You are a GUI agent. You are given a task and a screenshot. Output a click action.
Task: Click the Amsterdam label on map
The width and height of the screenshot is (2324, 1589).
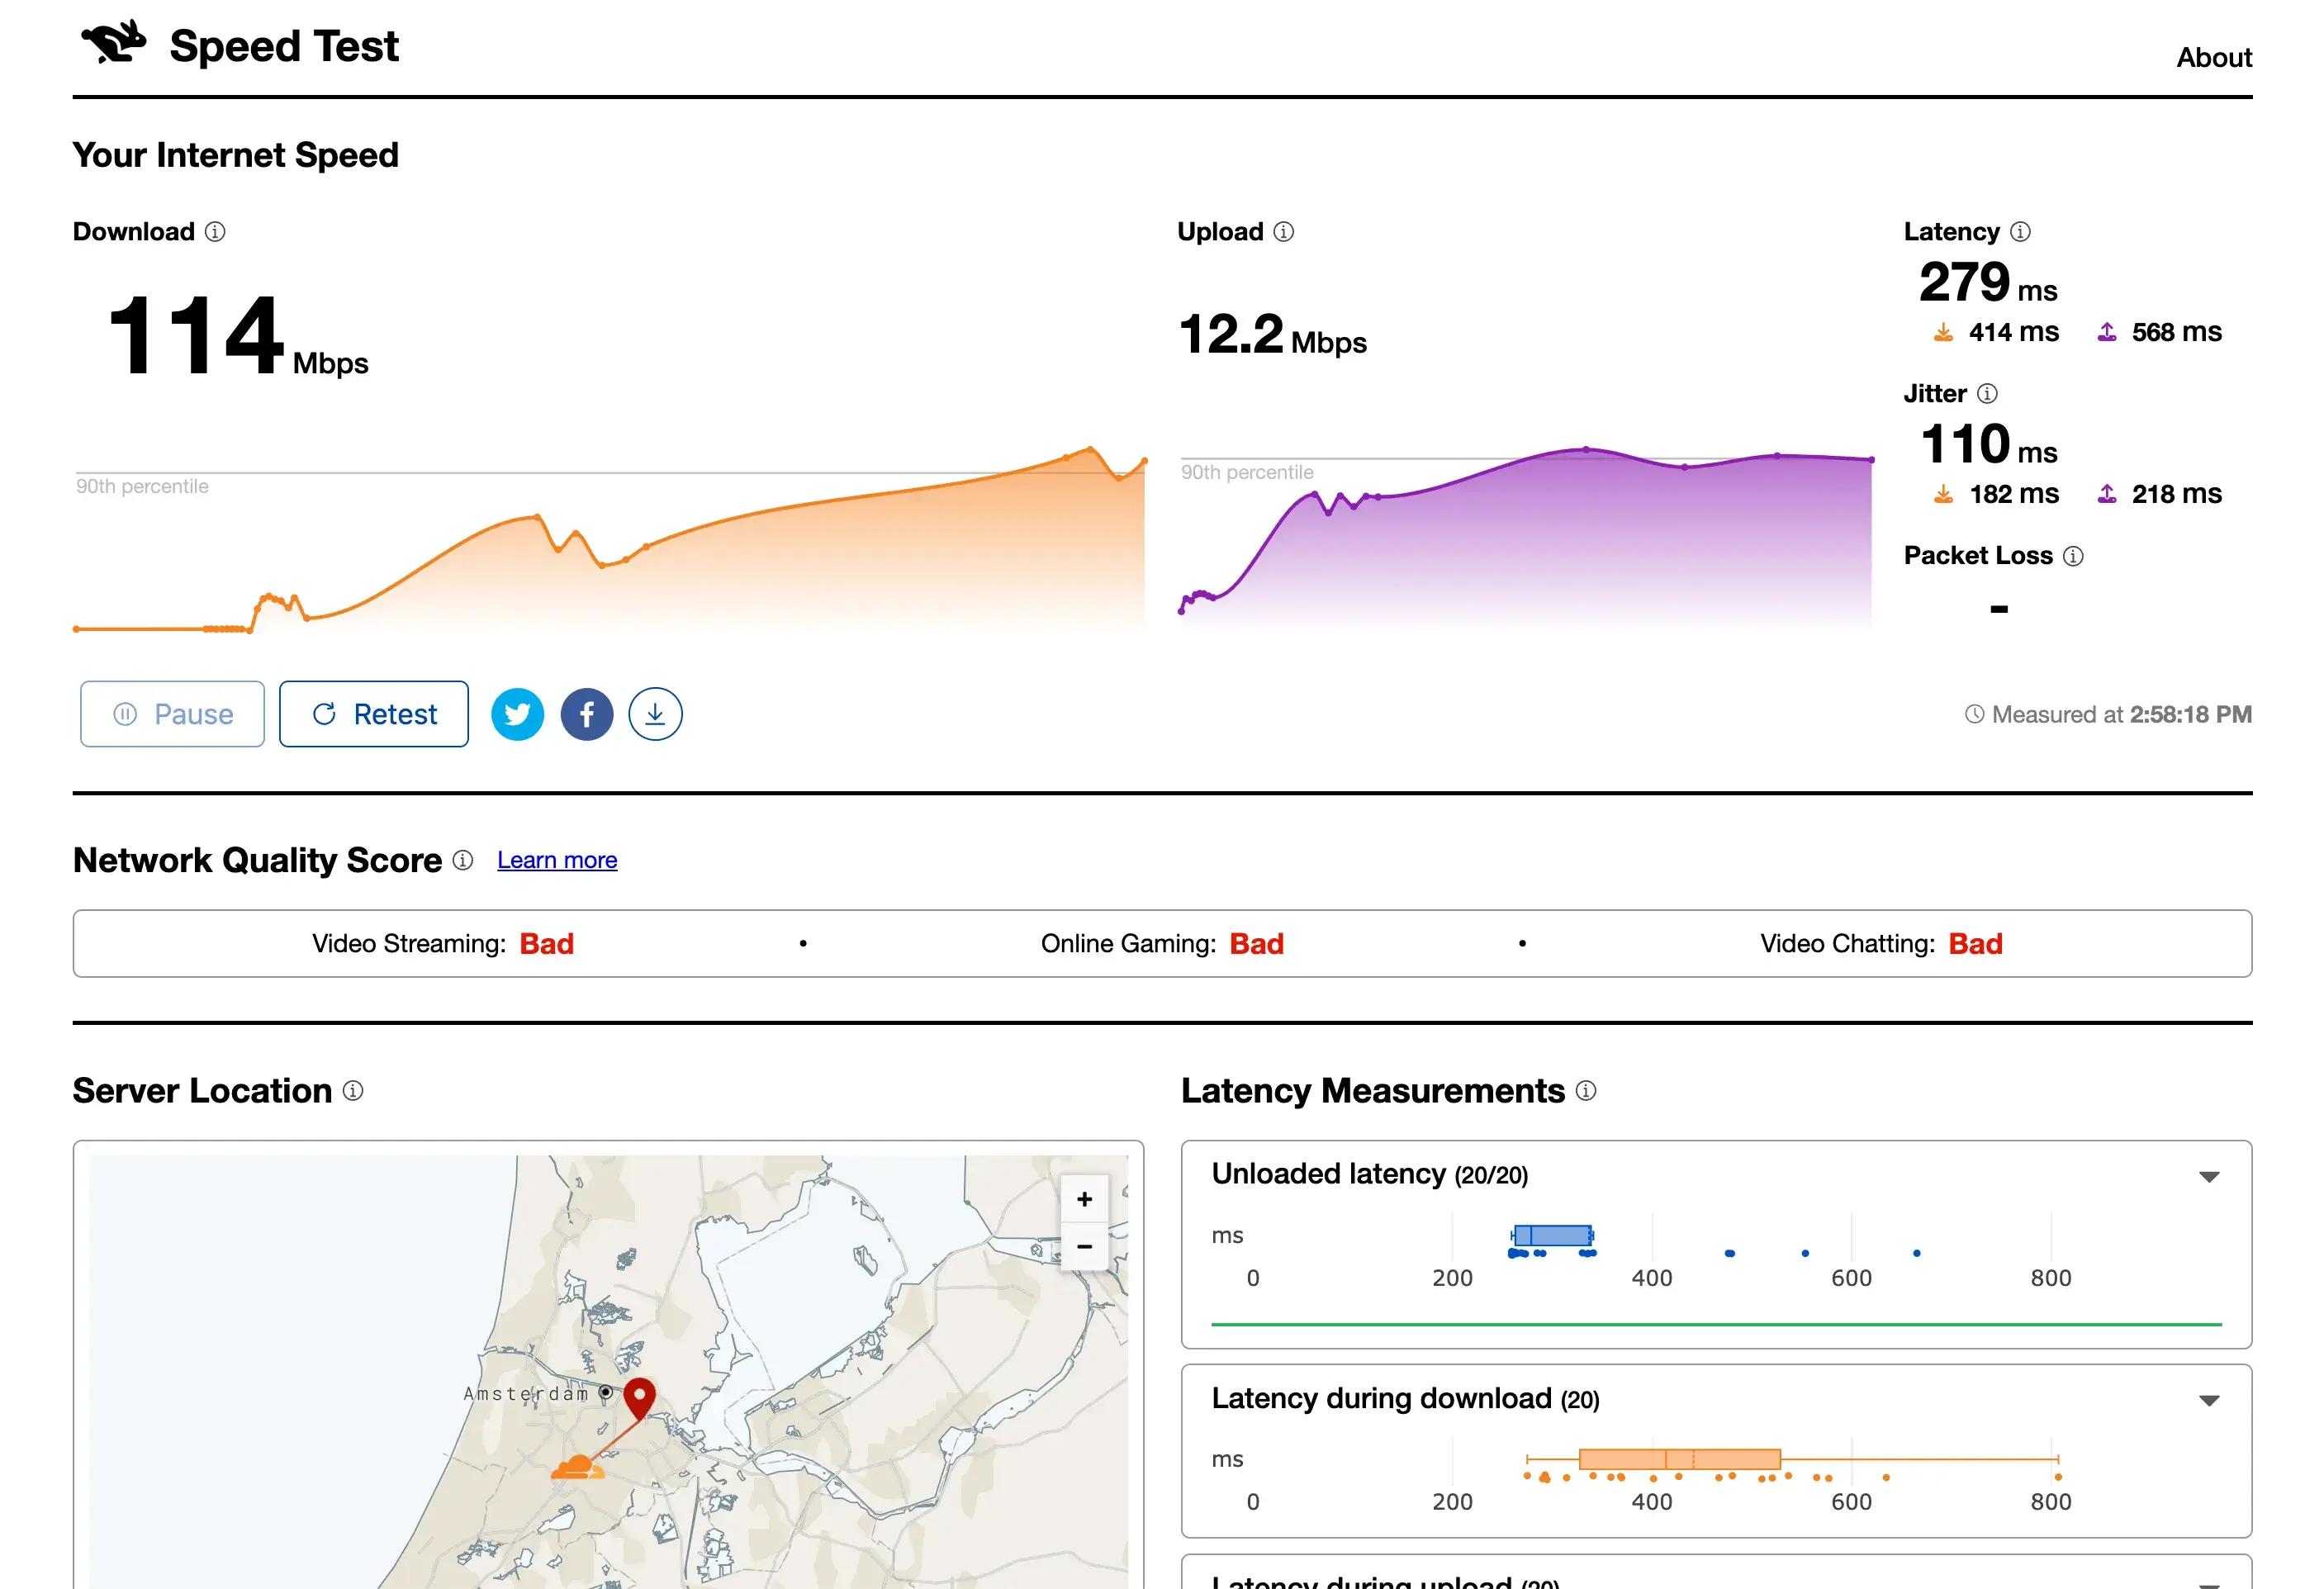[x=526, y=1394]
